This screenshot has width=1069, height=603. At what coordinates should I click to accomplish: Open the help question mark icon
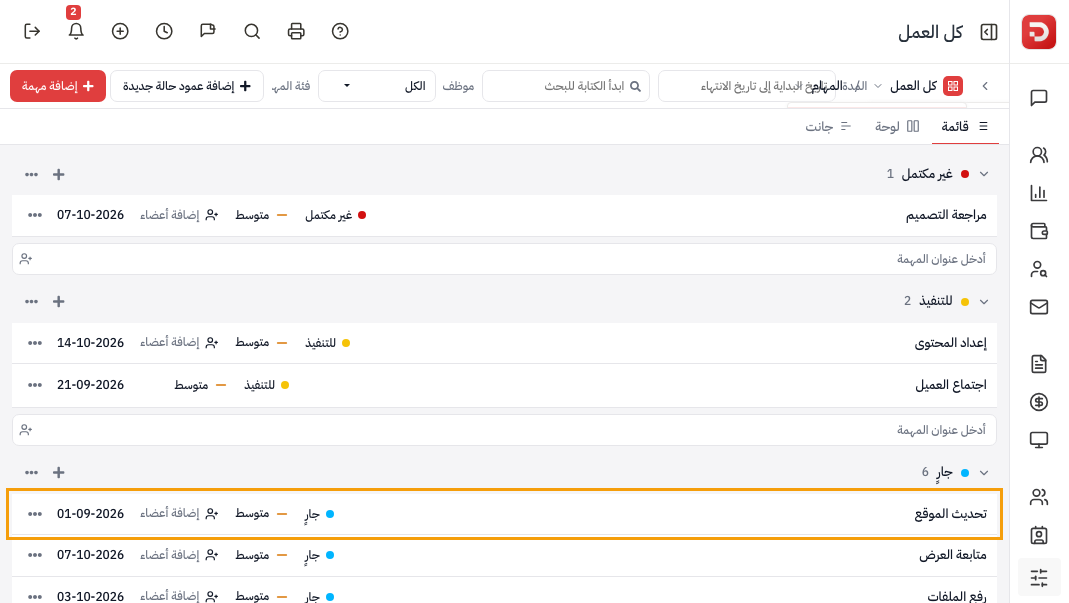[x=340, y=31]
